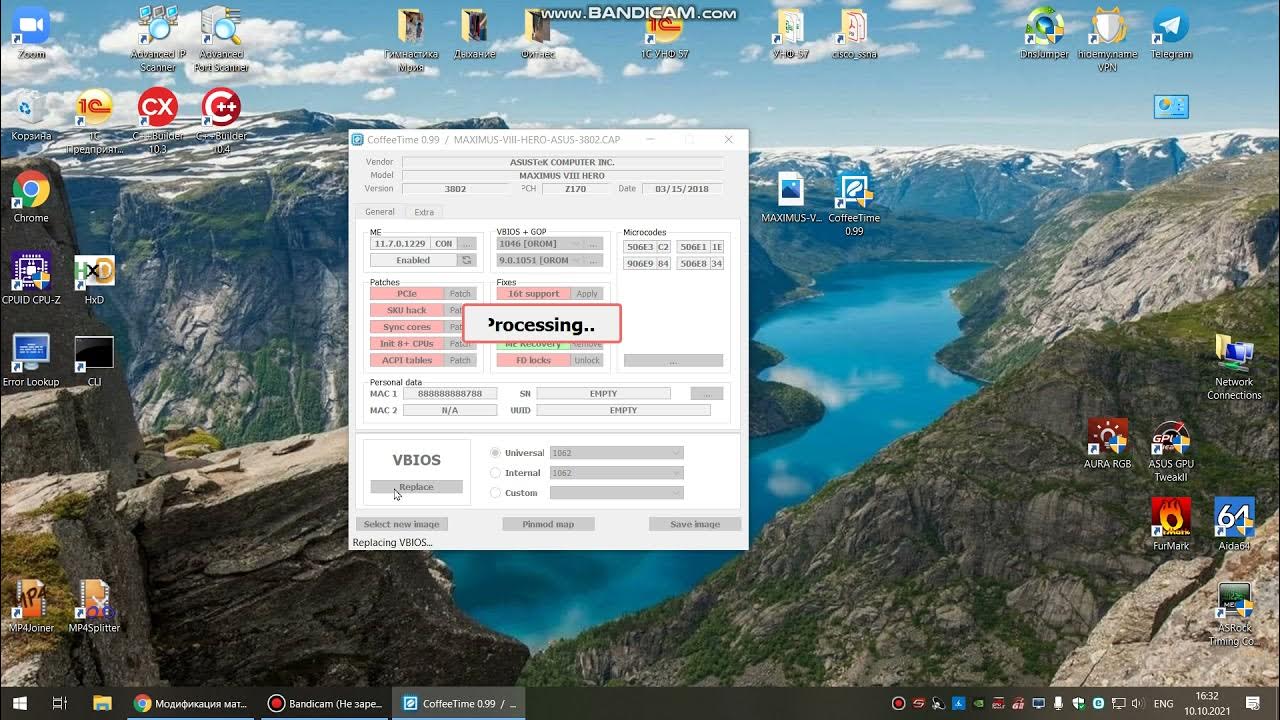Click the MAC 1 address field
This screenshot has width=1280, height=720.
(450, 394)
